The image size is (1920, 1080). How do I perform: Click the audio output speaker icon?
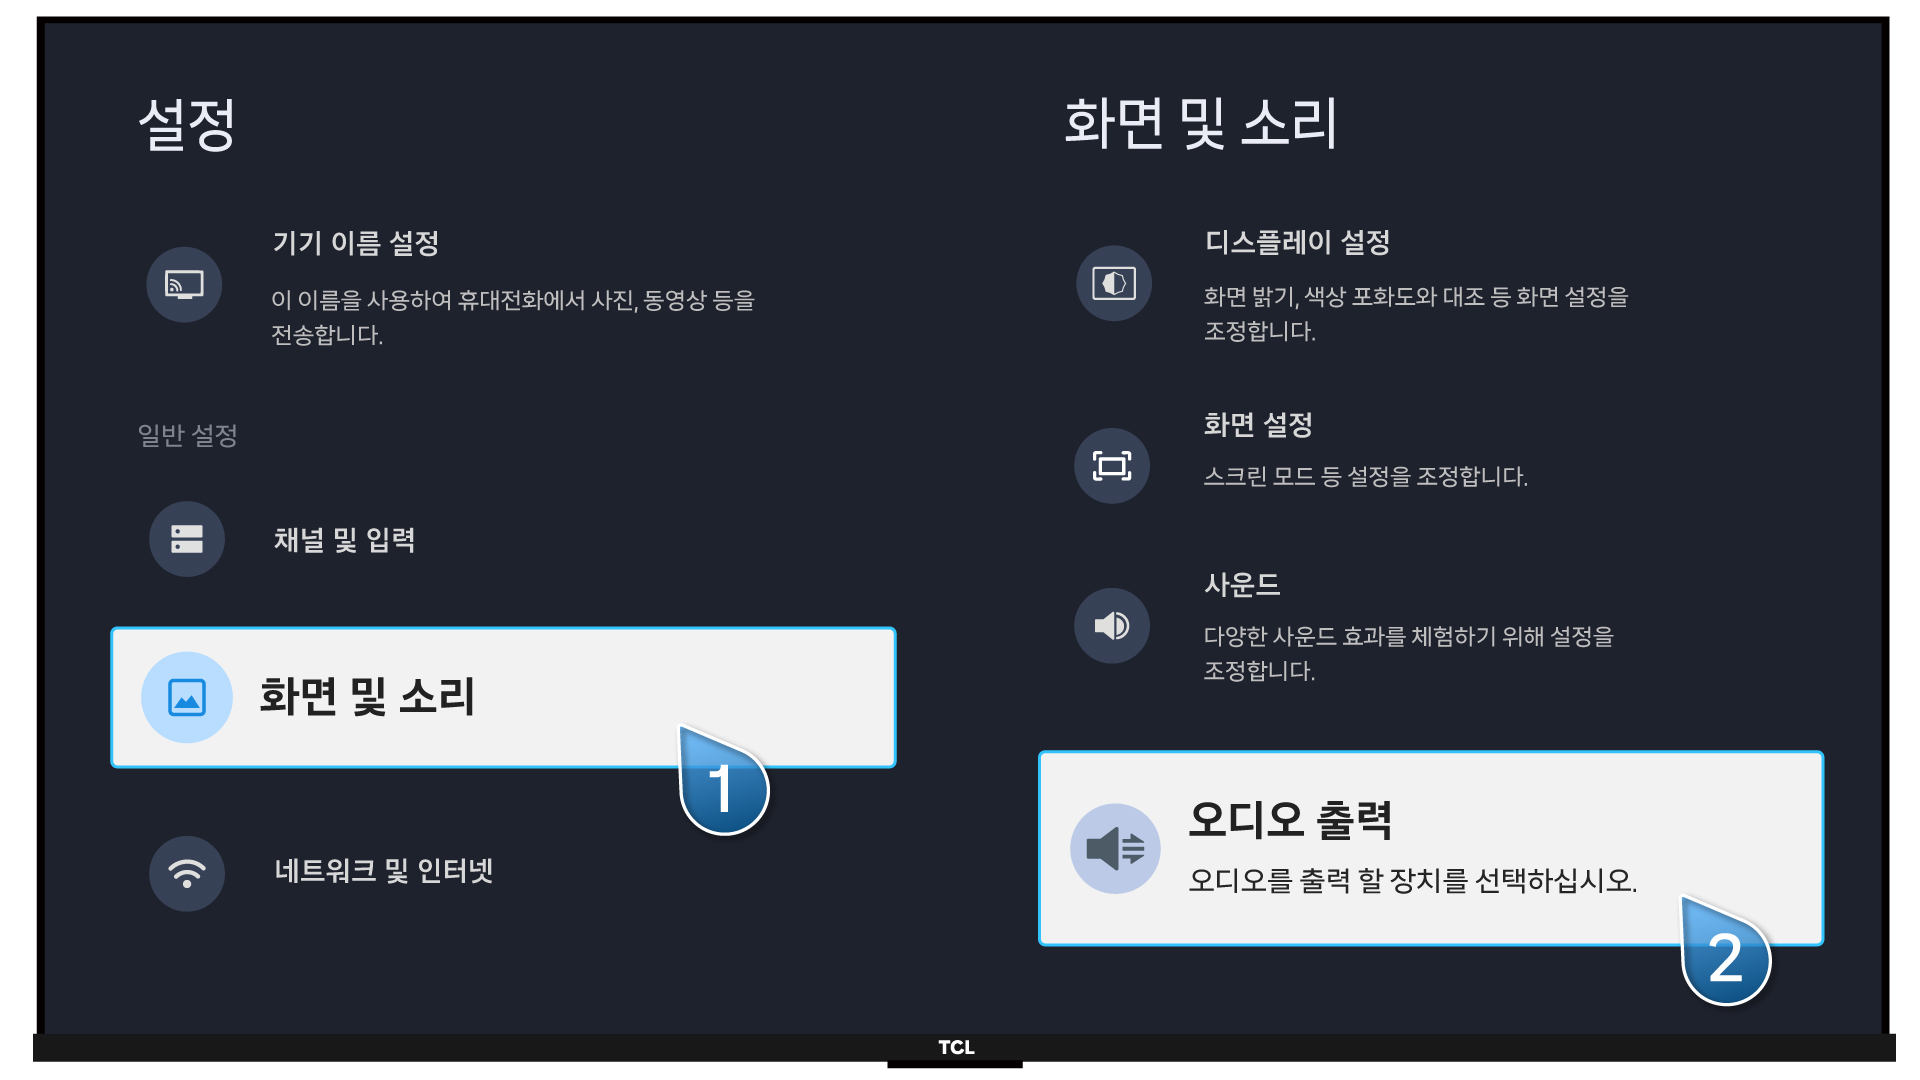point(1115,849)
